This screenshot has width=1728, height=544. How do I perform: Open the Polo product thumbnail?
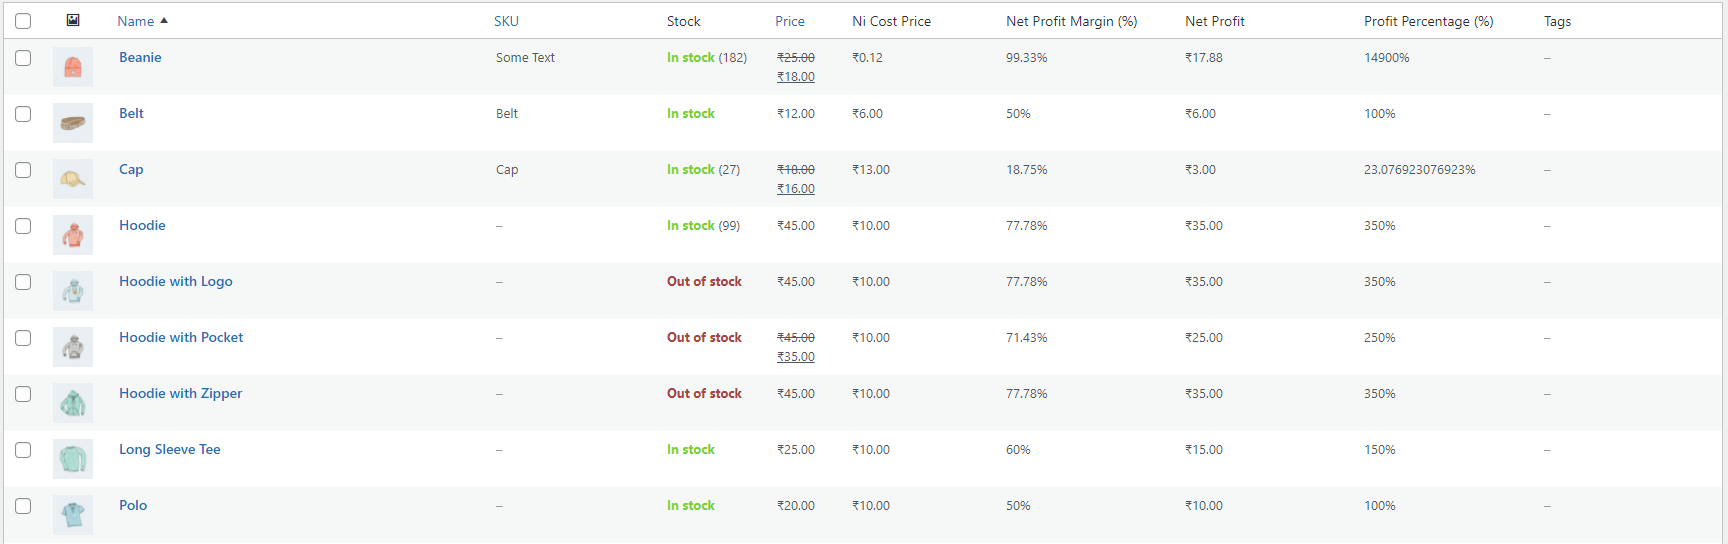pos(73,515)
